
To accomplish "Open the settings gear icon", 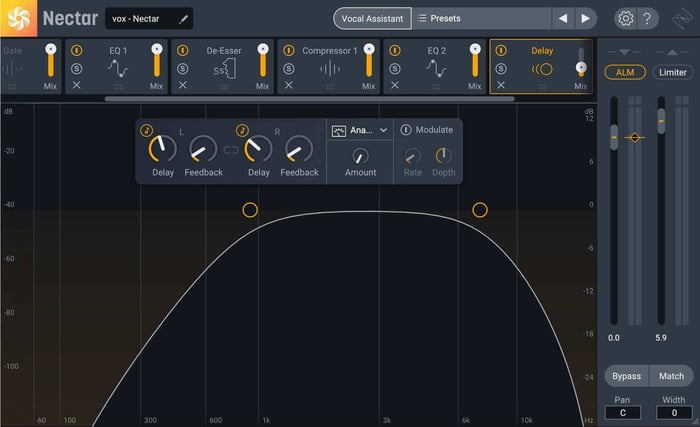I will [625, 18].
